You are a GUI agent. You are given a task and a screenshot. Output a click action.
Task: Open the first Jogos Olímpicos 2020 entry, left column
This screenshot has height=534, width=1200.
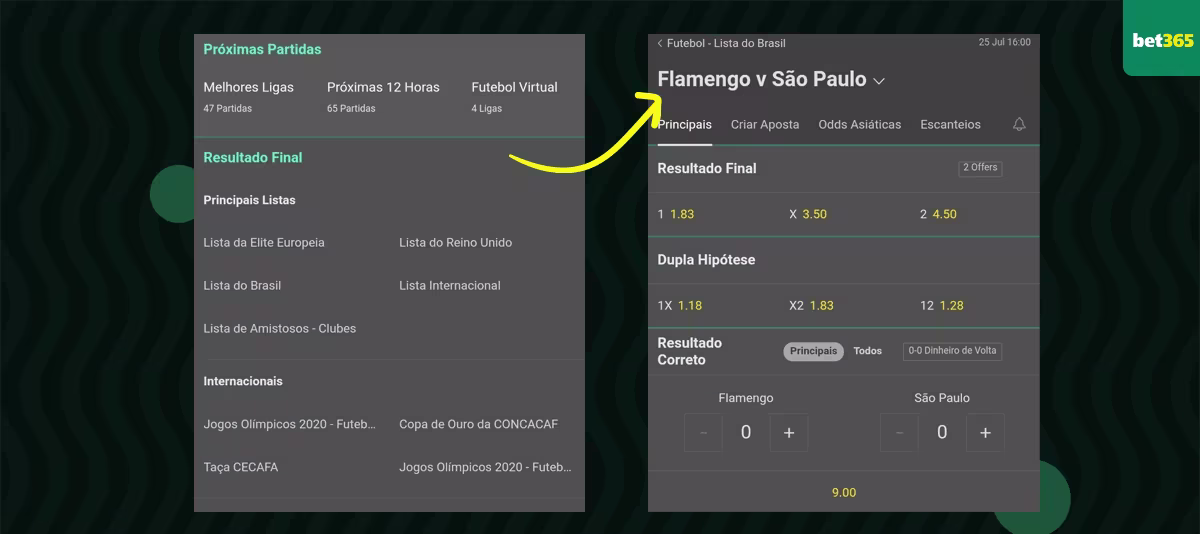tap(290, 424)
